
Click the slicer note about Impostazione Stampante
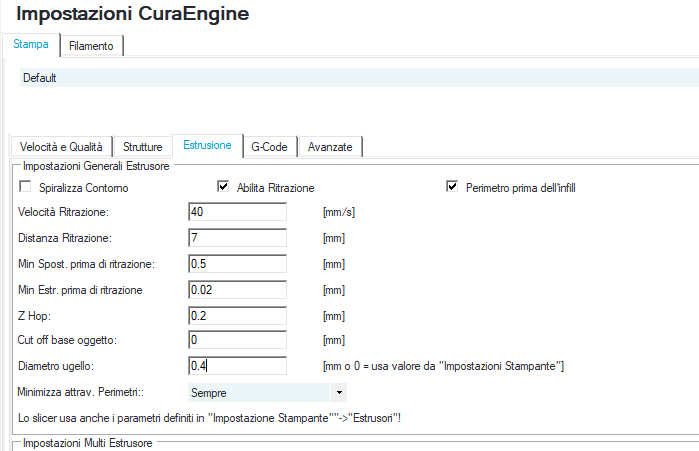pos(210,418)
